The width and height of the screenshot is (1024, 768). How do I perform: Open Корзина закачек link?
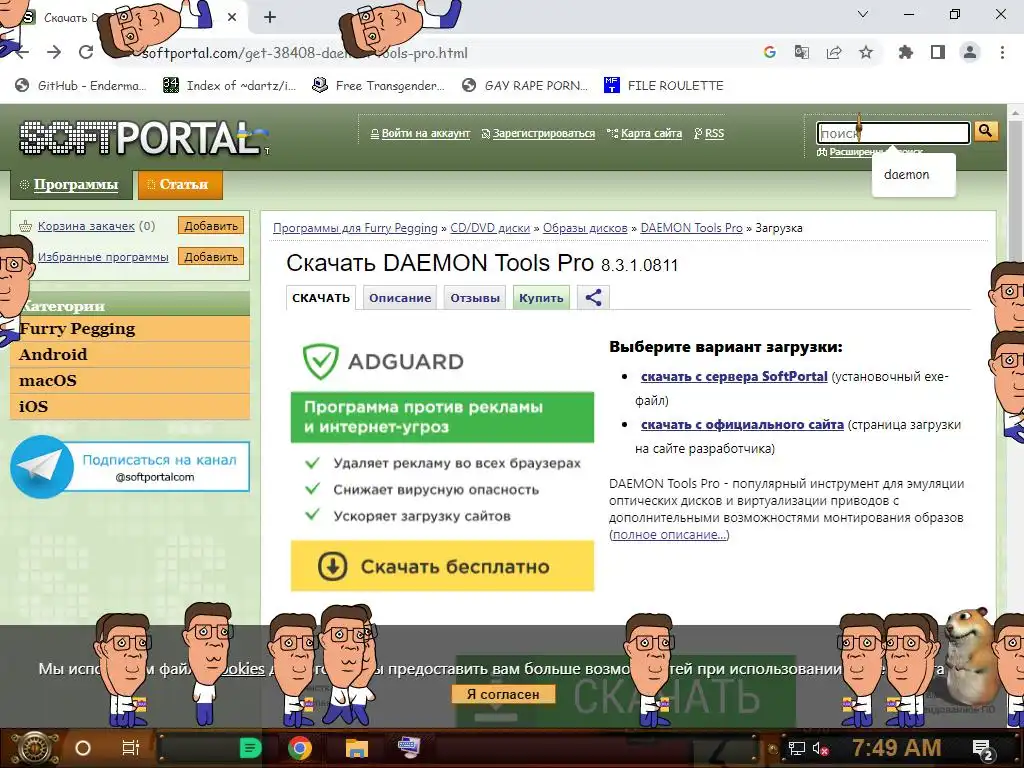(86, 226)
